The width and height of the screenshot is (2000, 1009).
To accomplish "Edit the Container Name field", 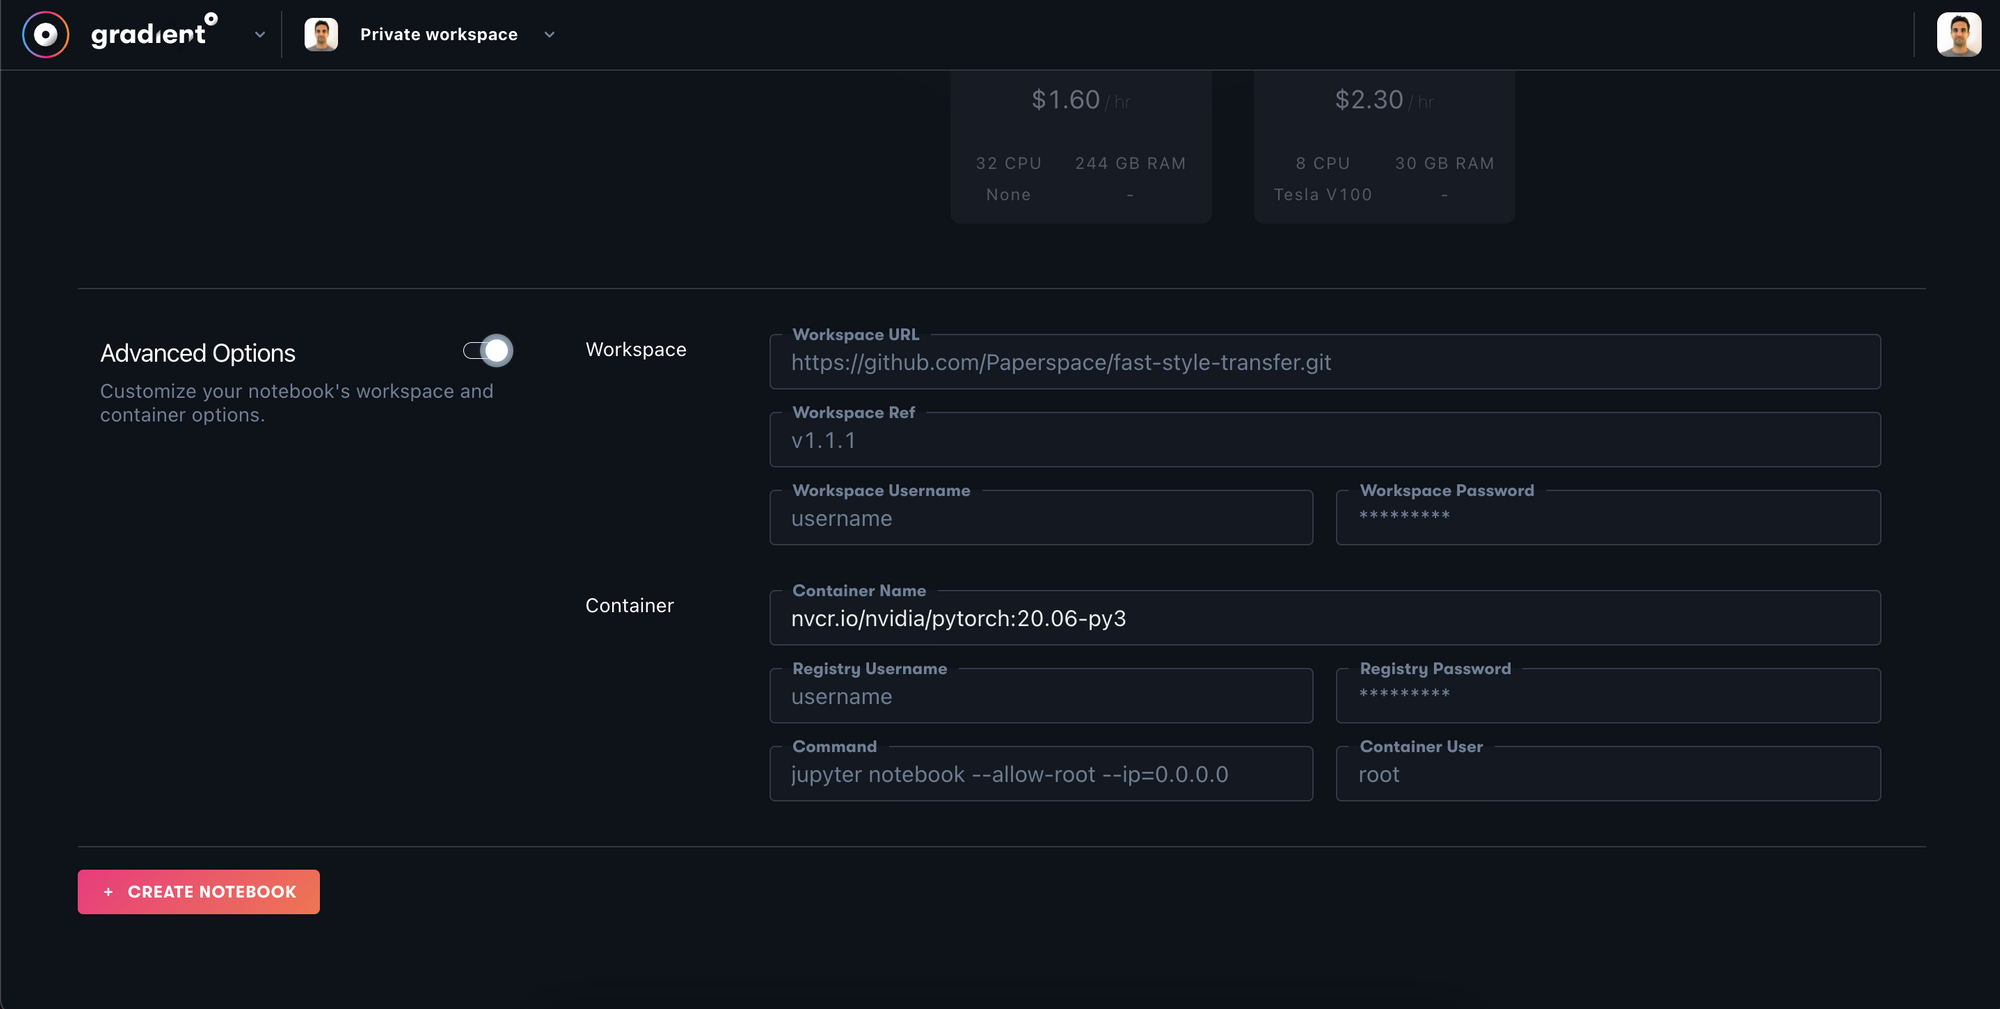I will [x=1325, y=618].
